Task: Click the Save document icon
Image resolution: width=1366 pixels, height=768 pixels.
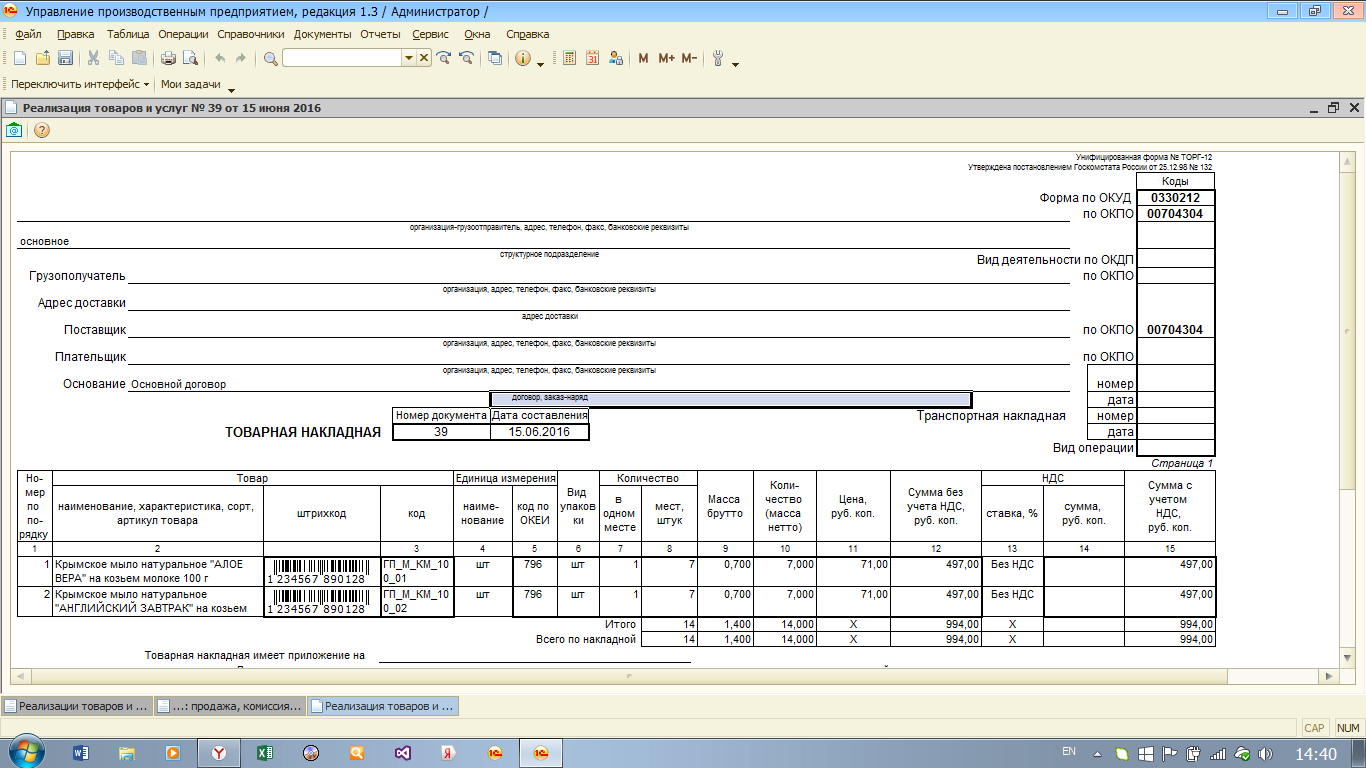Action: [65, 58]
